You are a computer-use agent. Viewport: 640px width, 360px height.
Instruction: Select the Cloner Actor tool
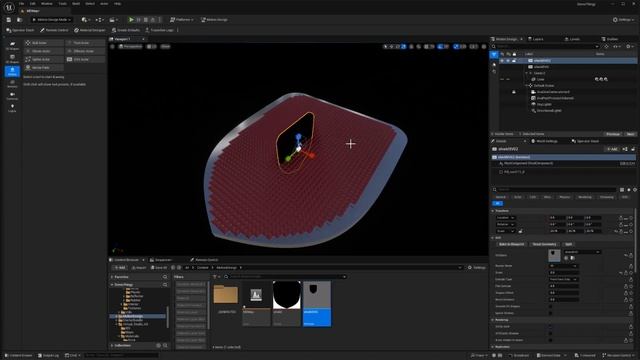pos(44,51)
